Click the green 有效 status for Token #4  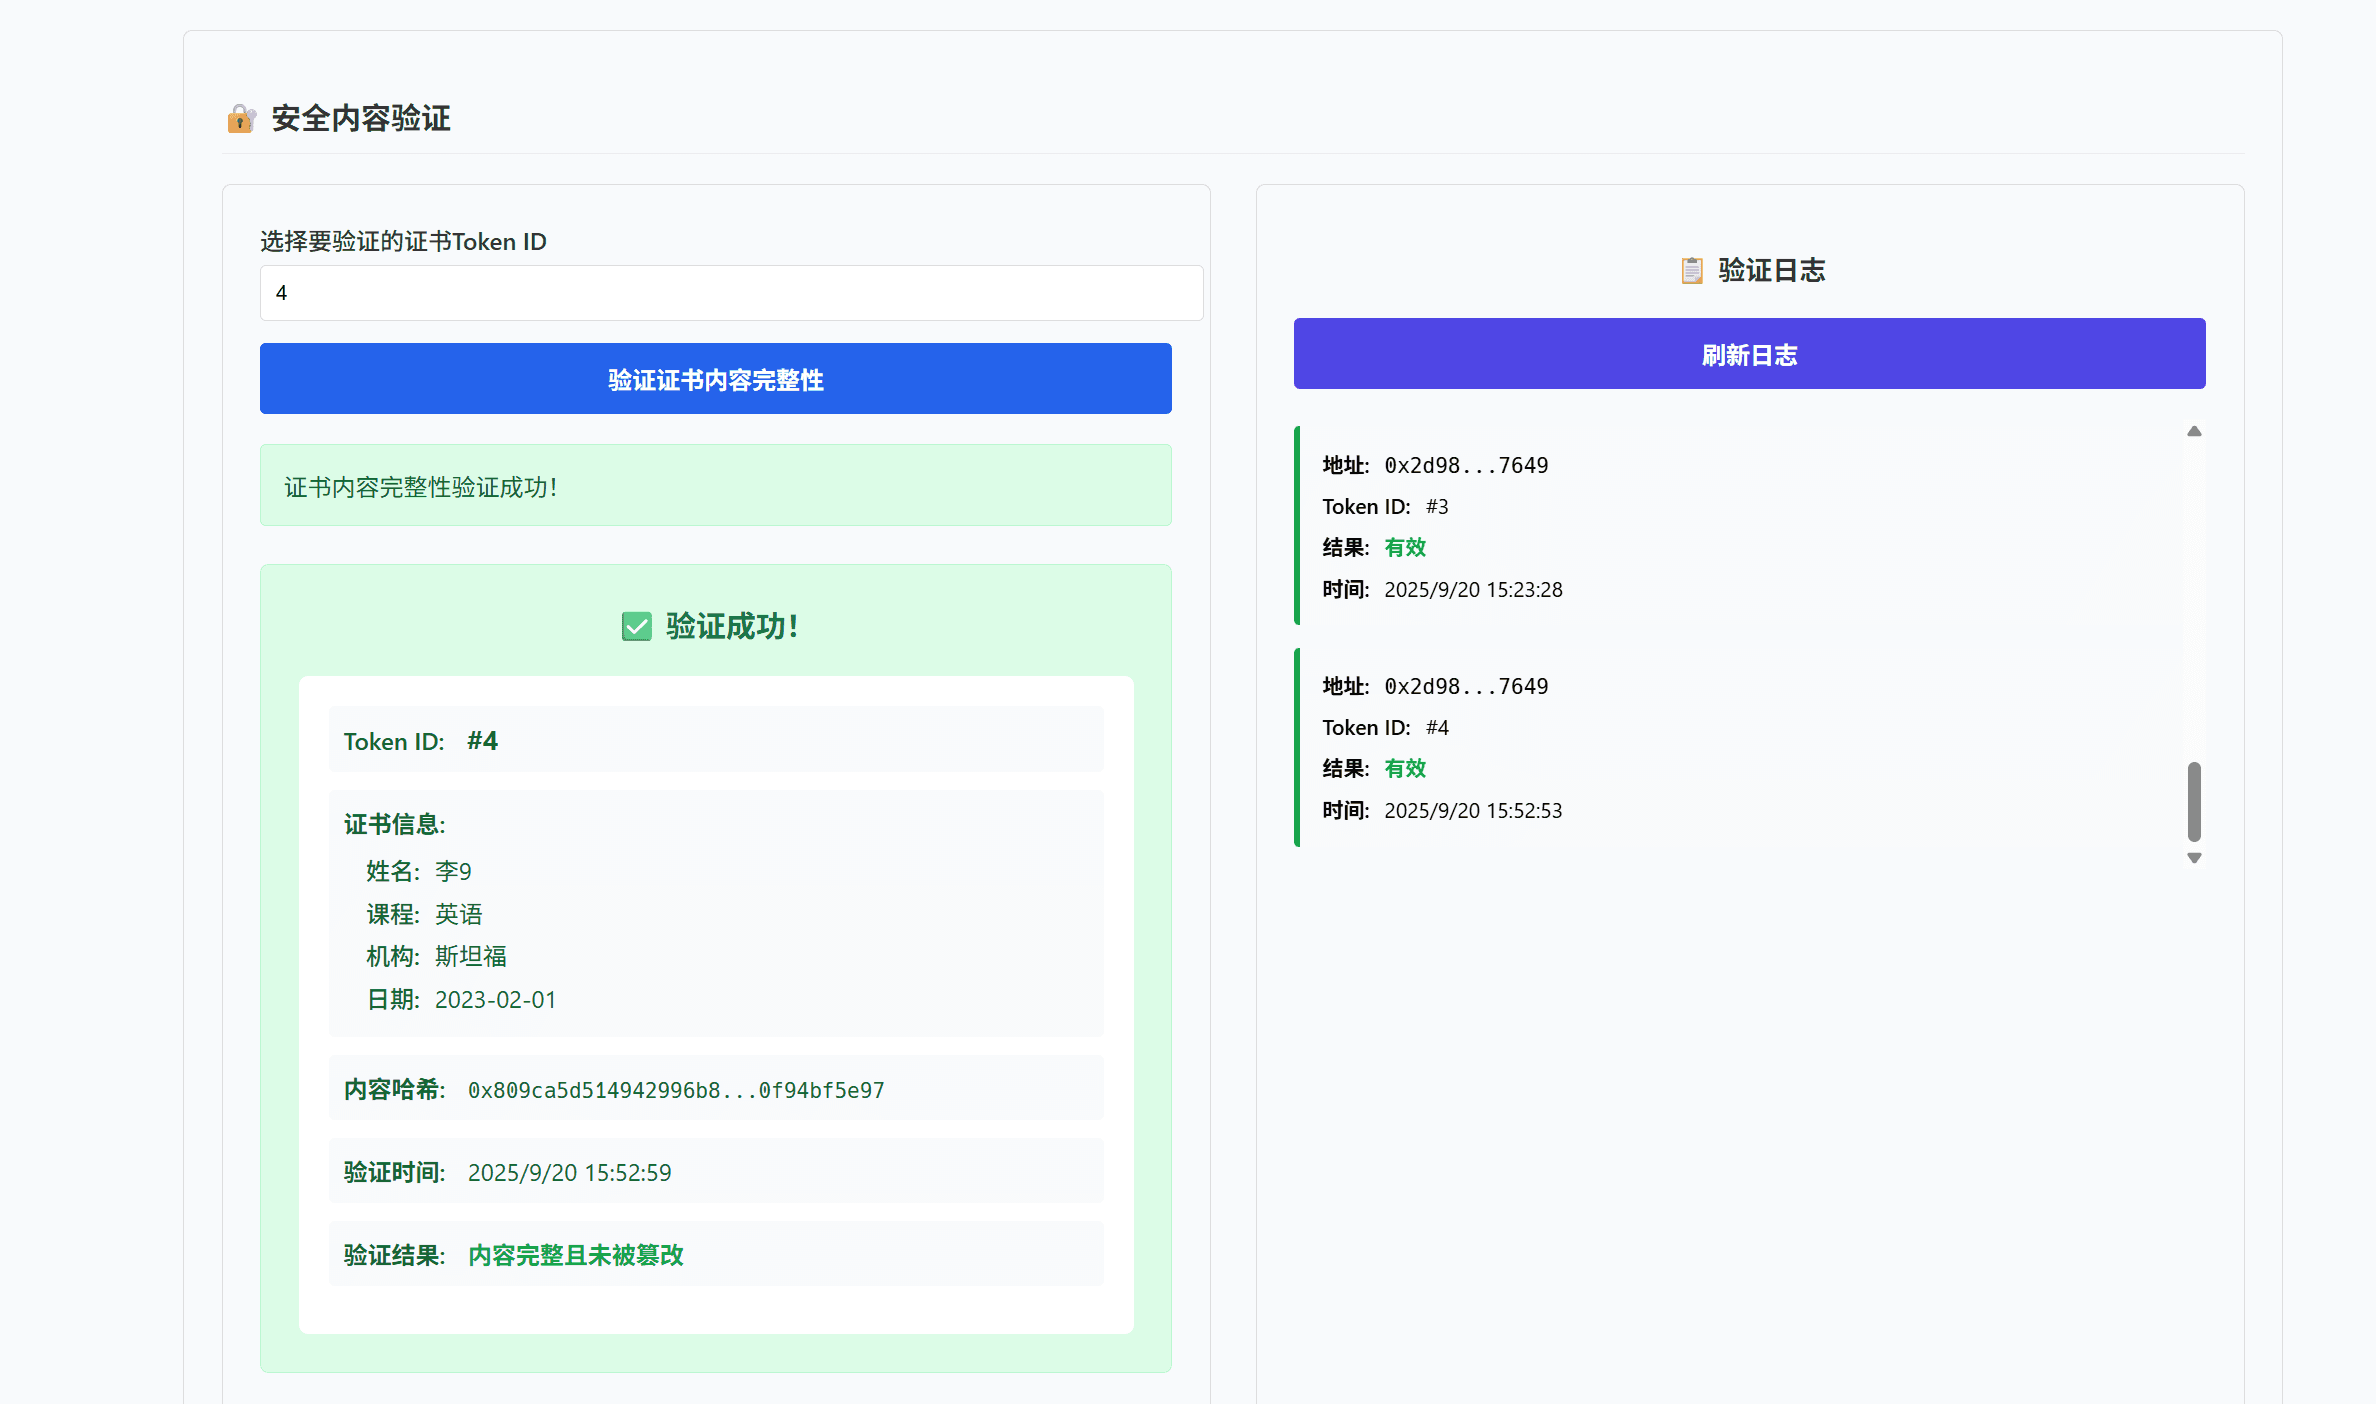click(x=1405, y=768)
